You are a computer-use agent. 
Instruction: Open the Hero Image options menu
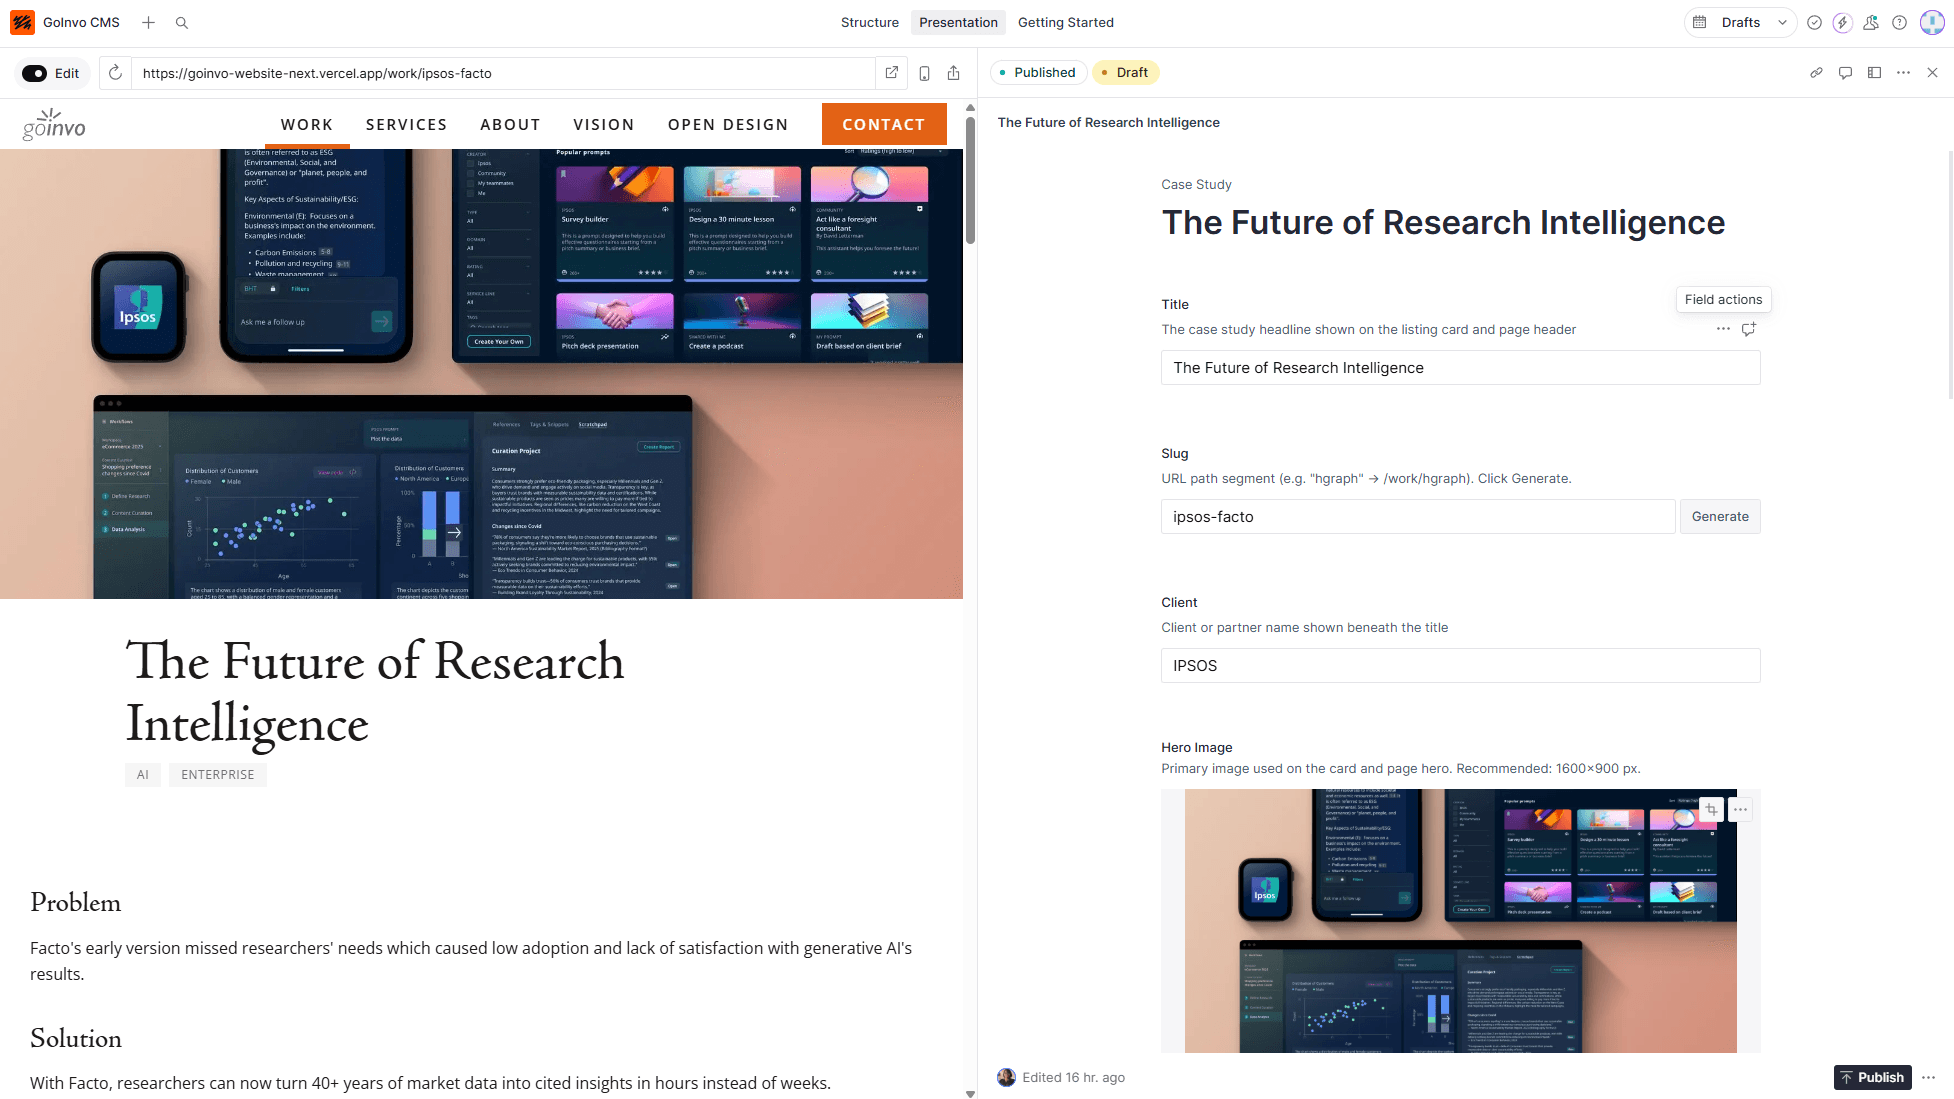point(1740,809)
